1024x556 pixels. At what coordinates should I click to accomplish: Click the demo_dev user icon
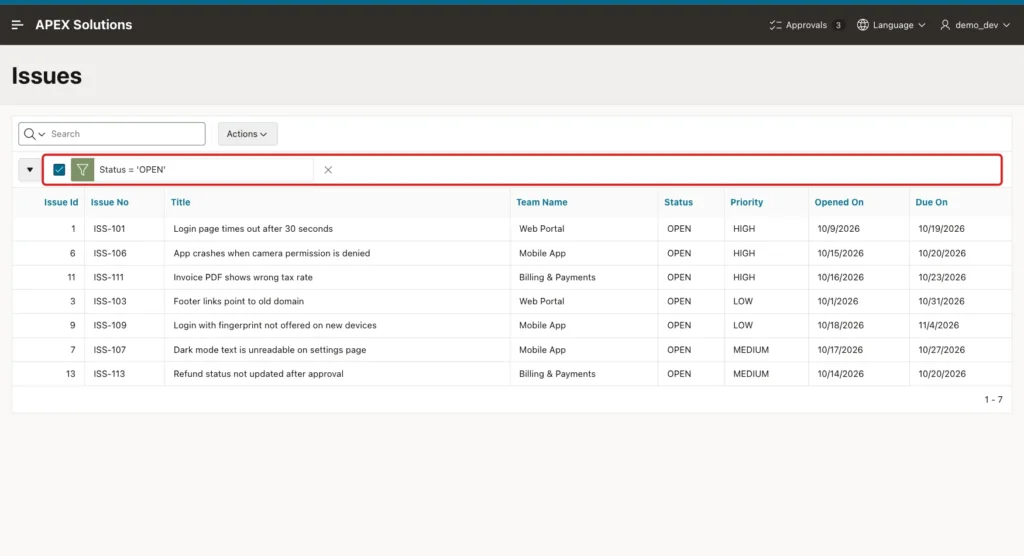945,25
